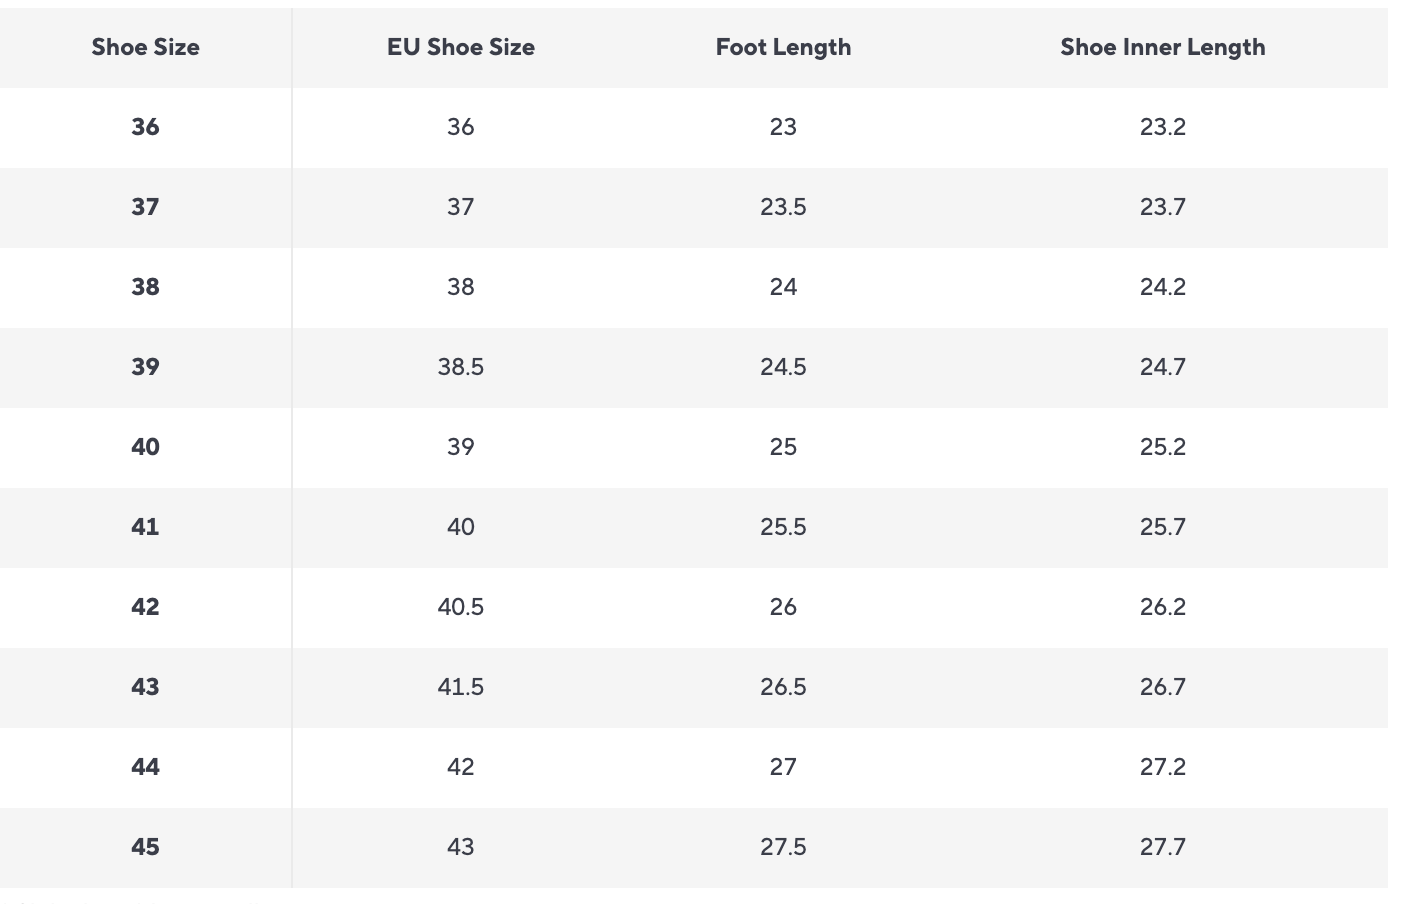Select the shoe inner length 26.2 cell
This screenshot has width=1424, height=904.
coord(1162,607)
